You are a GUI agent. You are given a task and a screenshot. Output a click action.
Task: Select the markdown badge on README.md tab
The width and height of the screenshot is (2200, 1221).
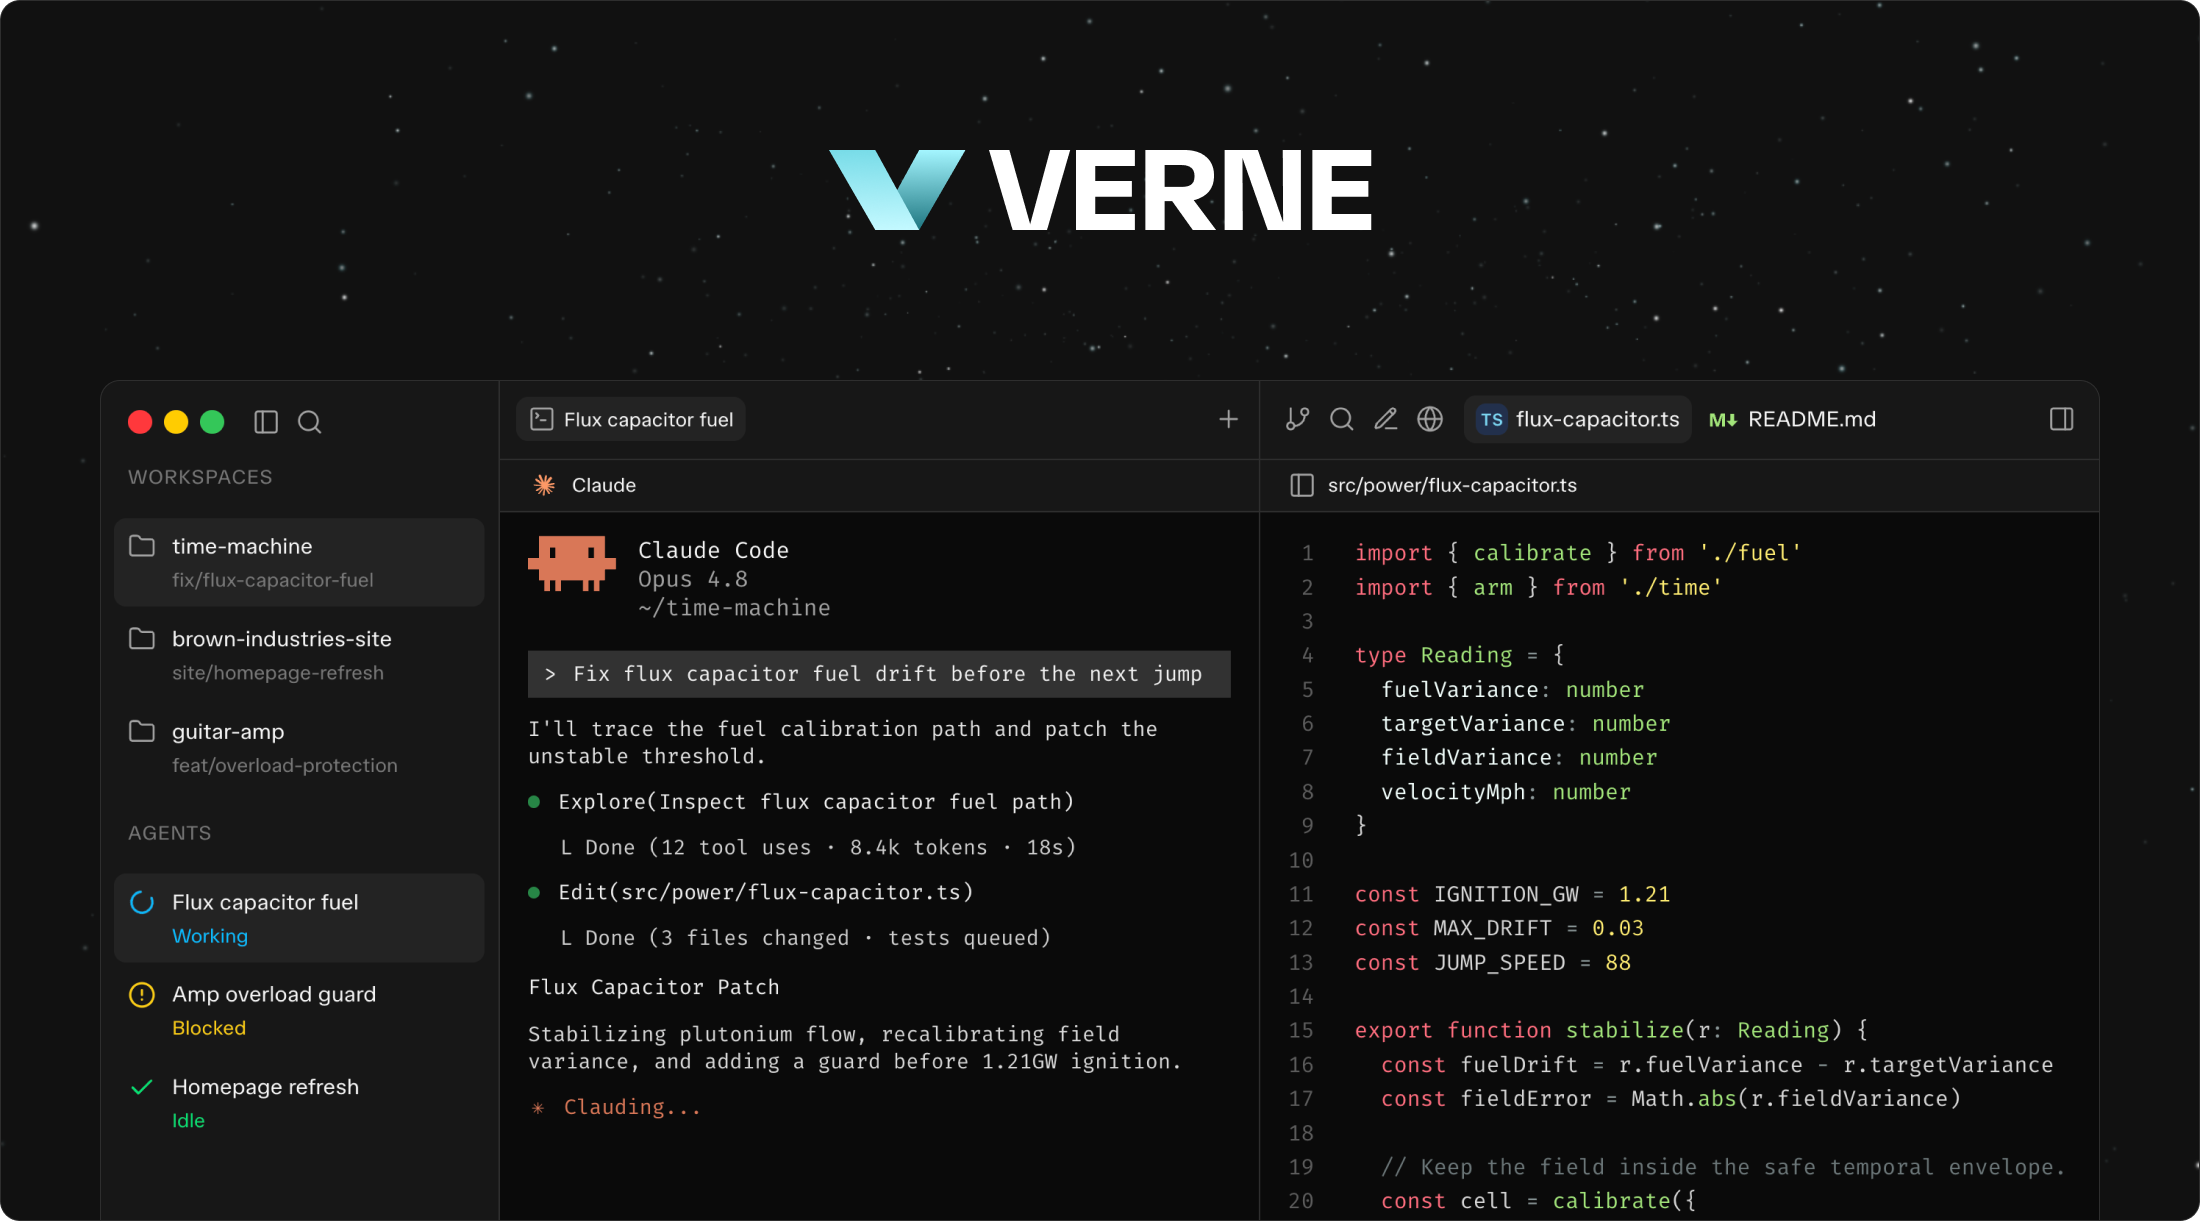coord(1722,420)
